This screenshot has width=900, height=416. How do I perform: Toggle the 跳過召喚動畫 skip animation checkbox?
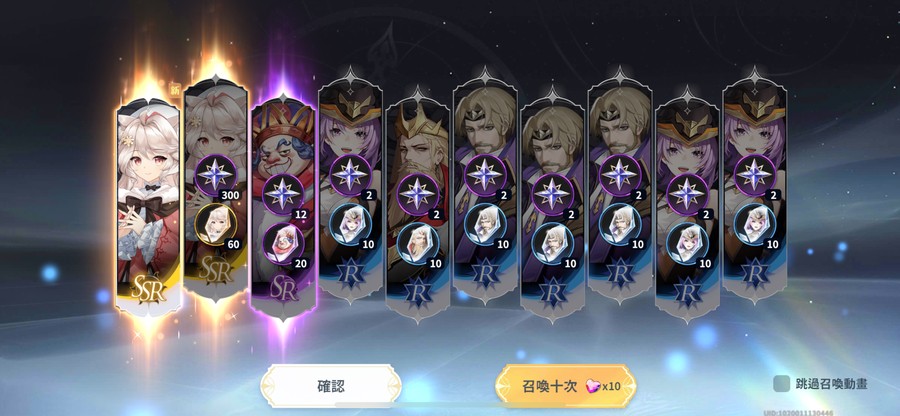[781, 384]
